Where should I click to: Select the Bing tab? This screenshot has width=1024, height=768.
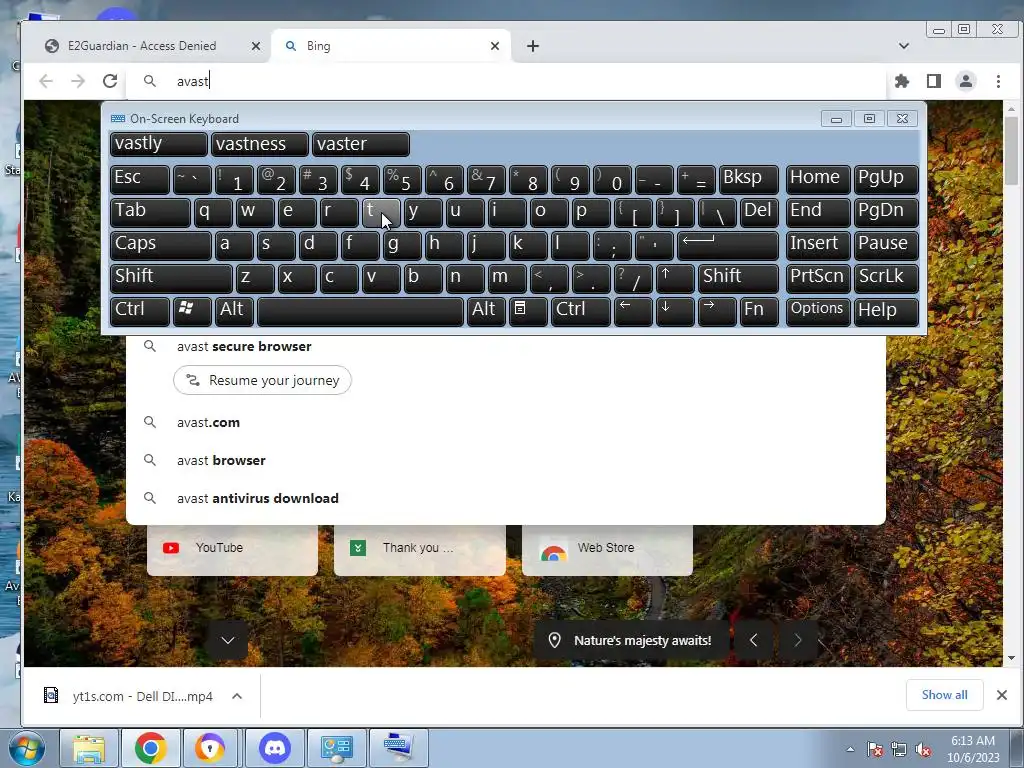coord(390,46)
